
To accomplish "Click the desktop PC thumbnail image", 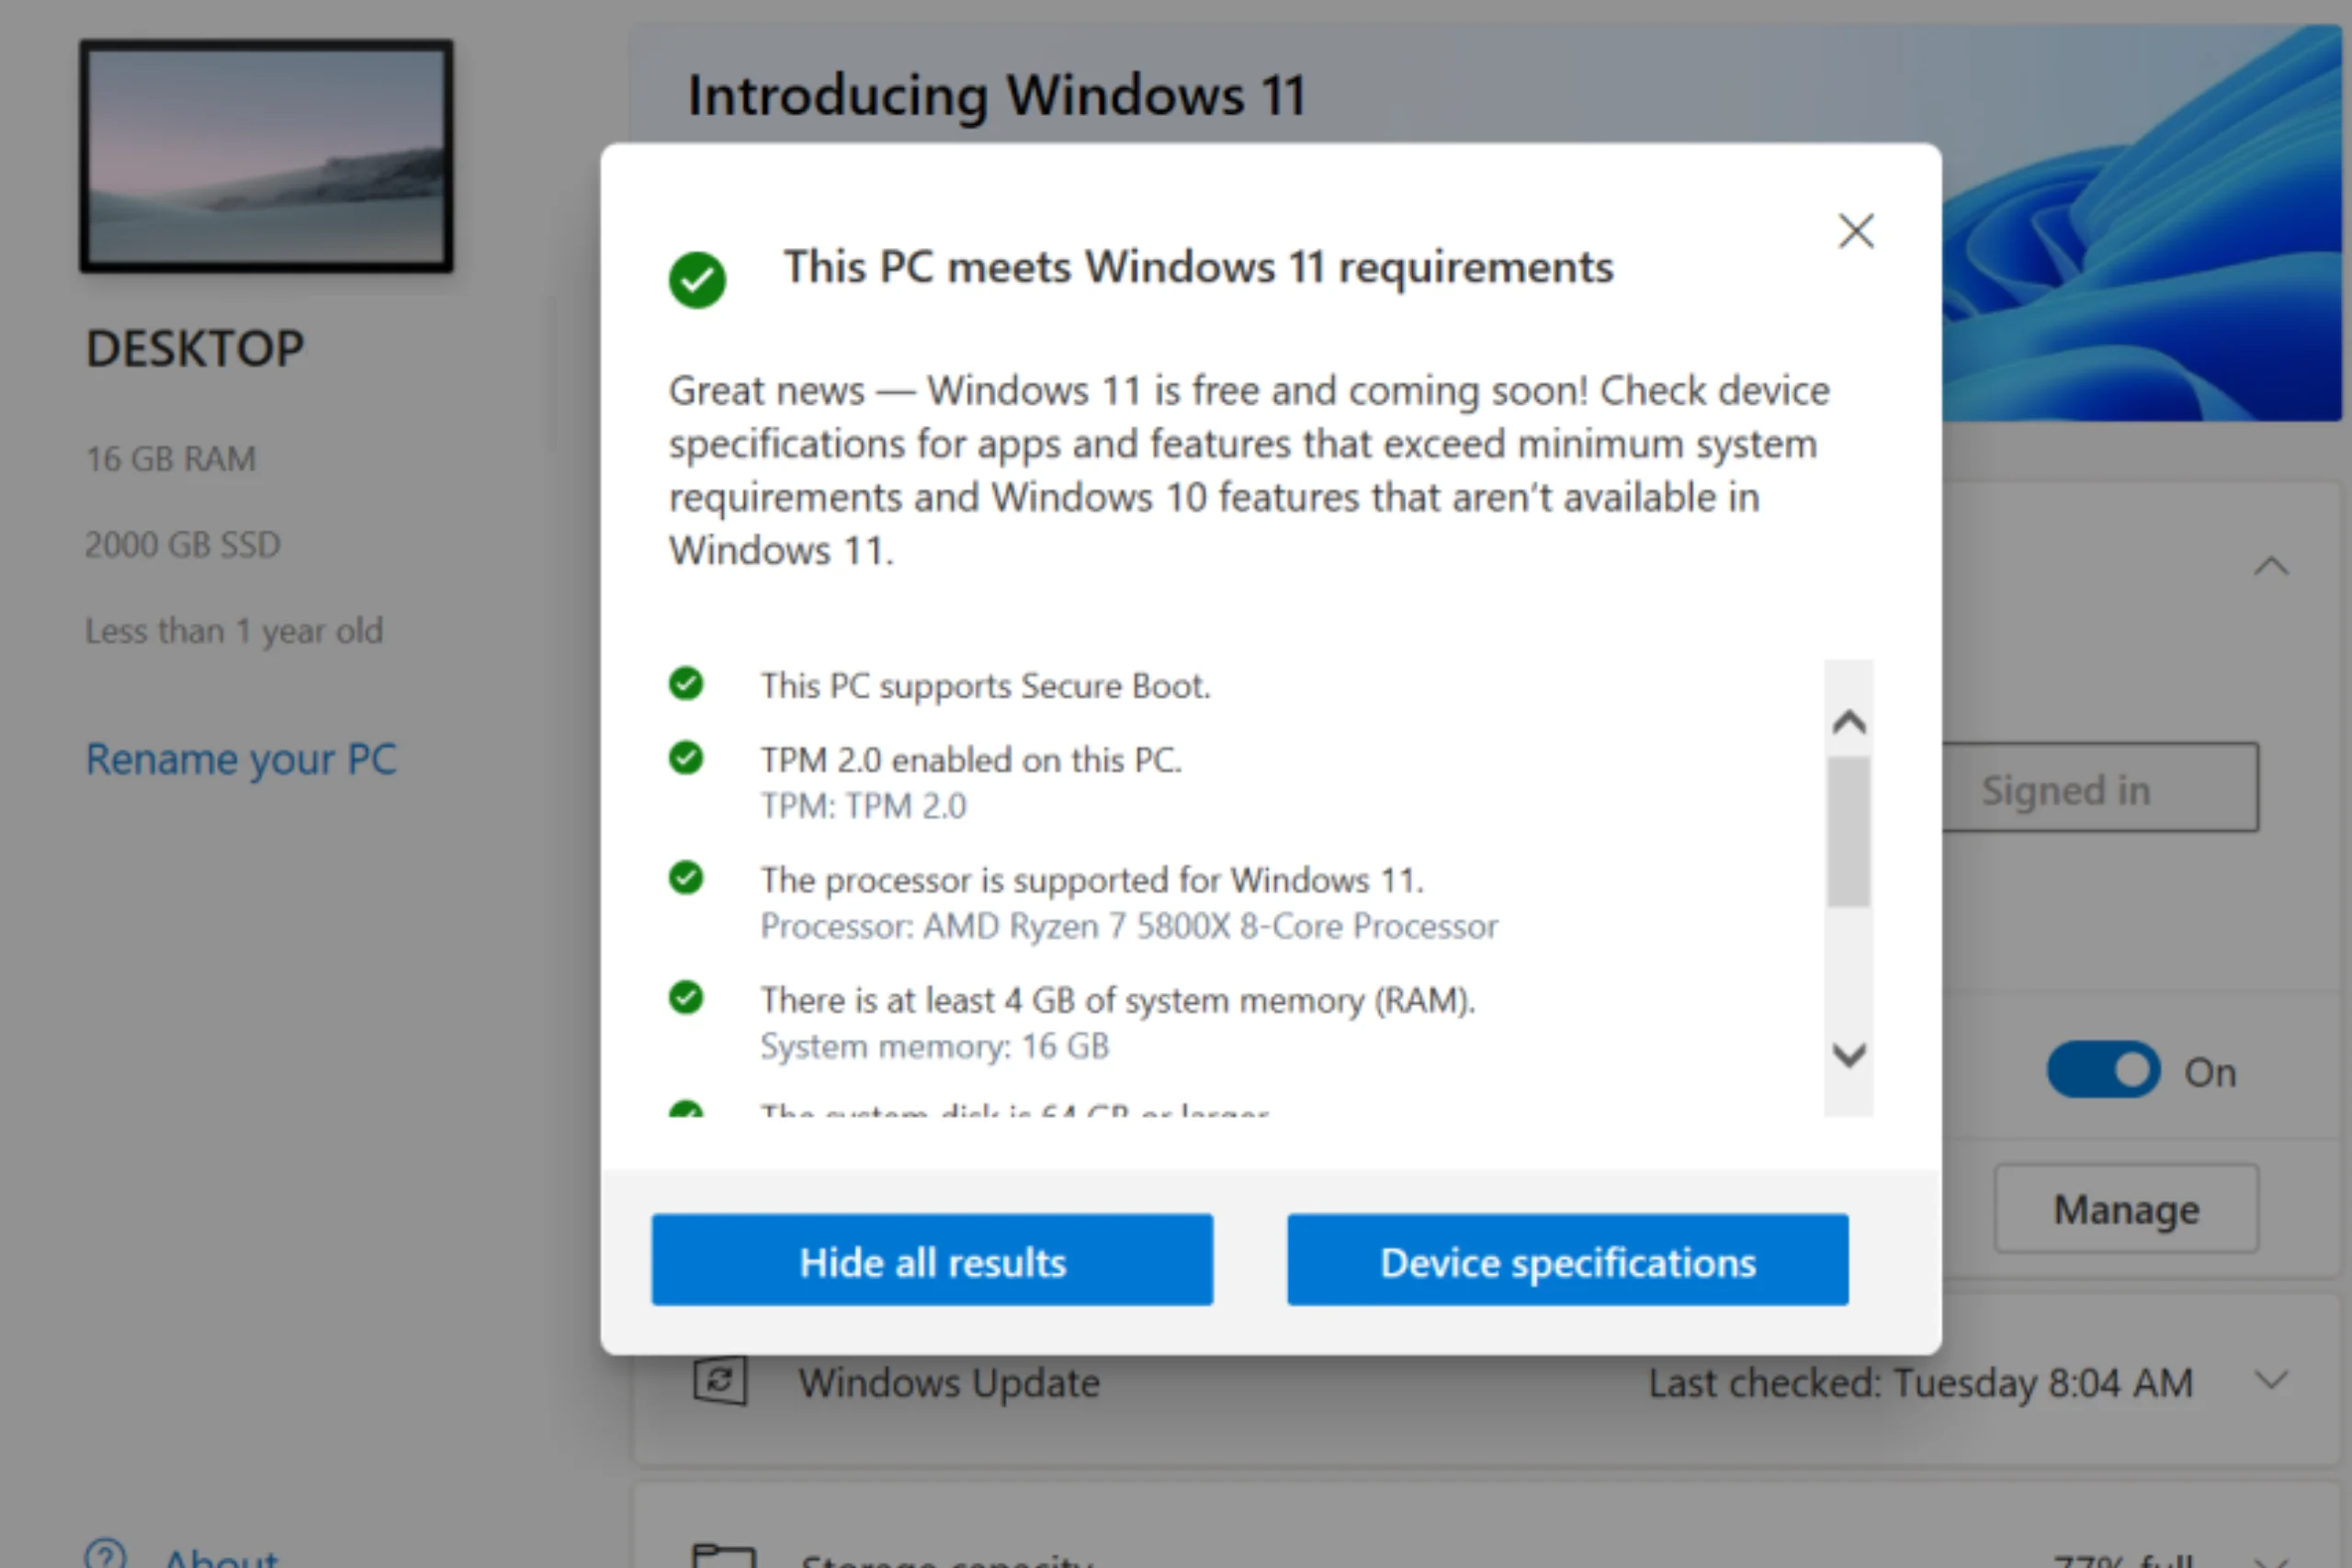I will click(x=266, y=157).
